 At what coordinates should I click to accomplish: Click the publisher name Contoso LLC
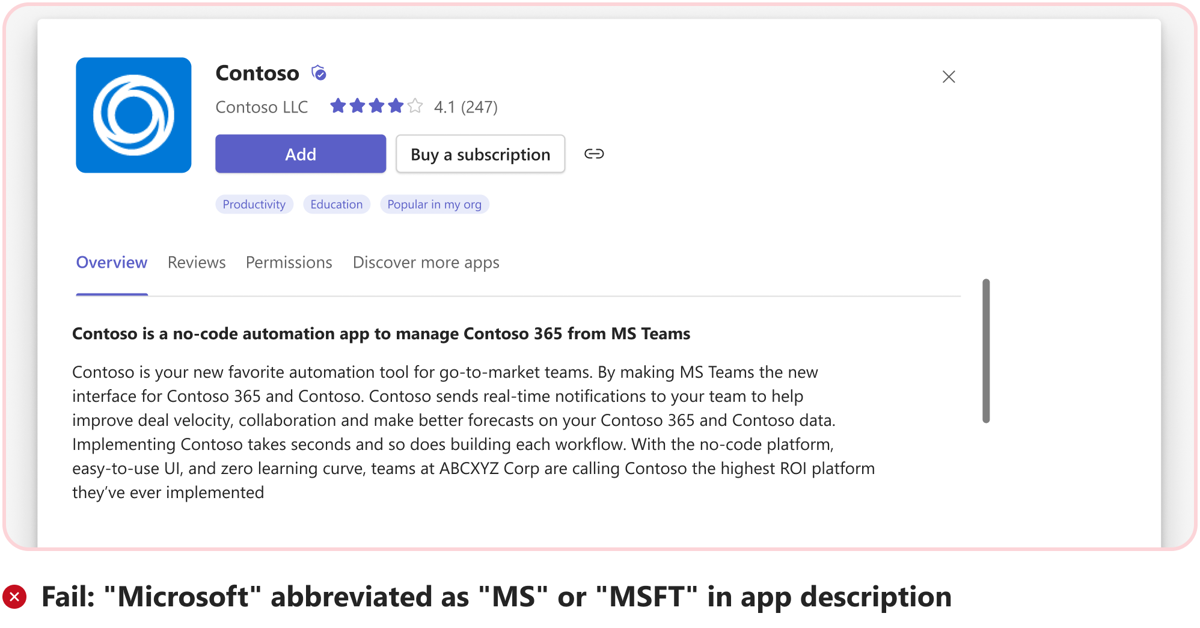click(x=261, y=107)
